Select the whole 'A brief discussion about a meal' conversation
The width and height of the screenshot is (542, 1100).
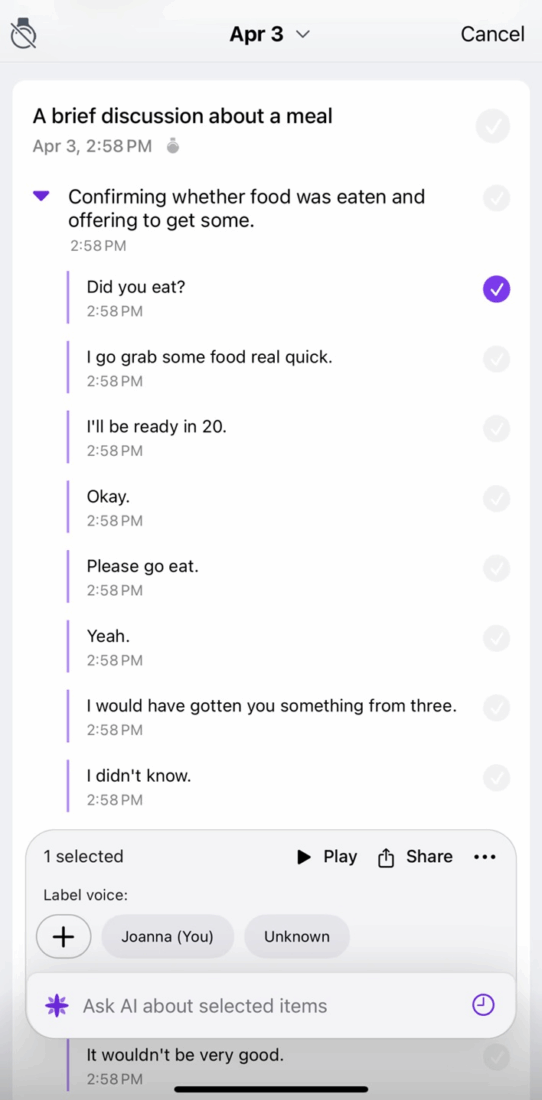pos(493,126)
